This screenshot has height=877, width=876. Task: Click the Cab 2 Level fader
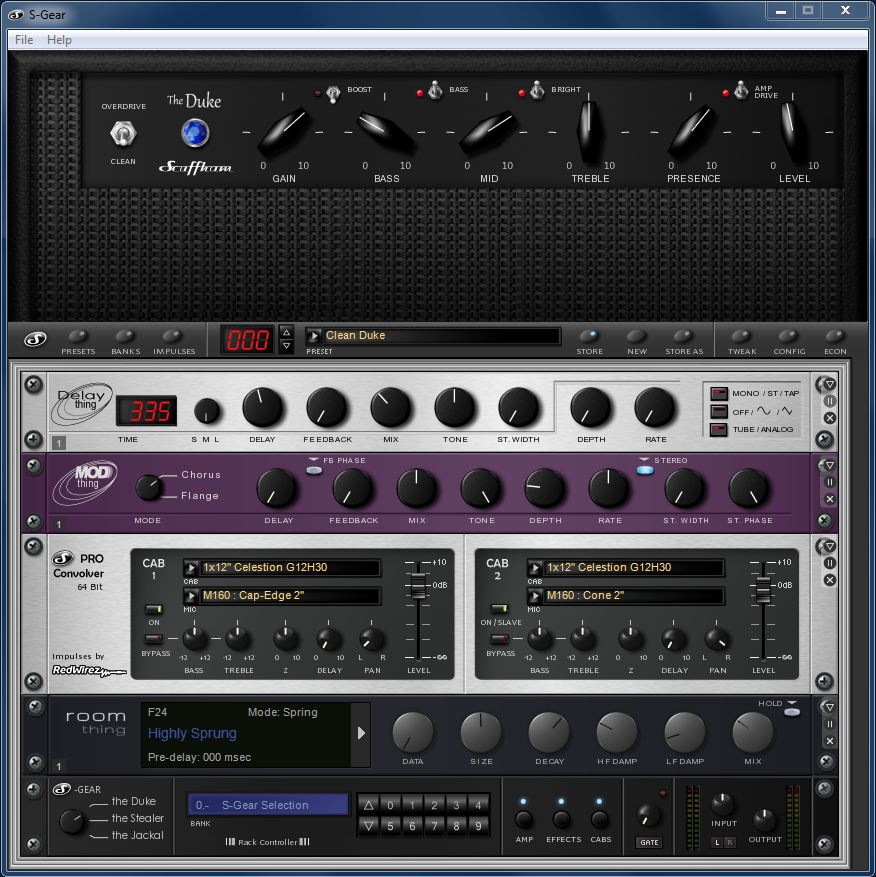click(x=763, y=589)
